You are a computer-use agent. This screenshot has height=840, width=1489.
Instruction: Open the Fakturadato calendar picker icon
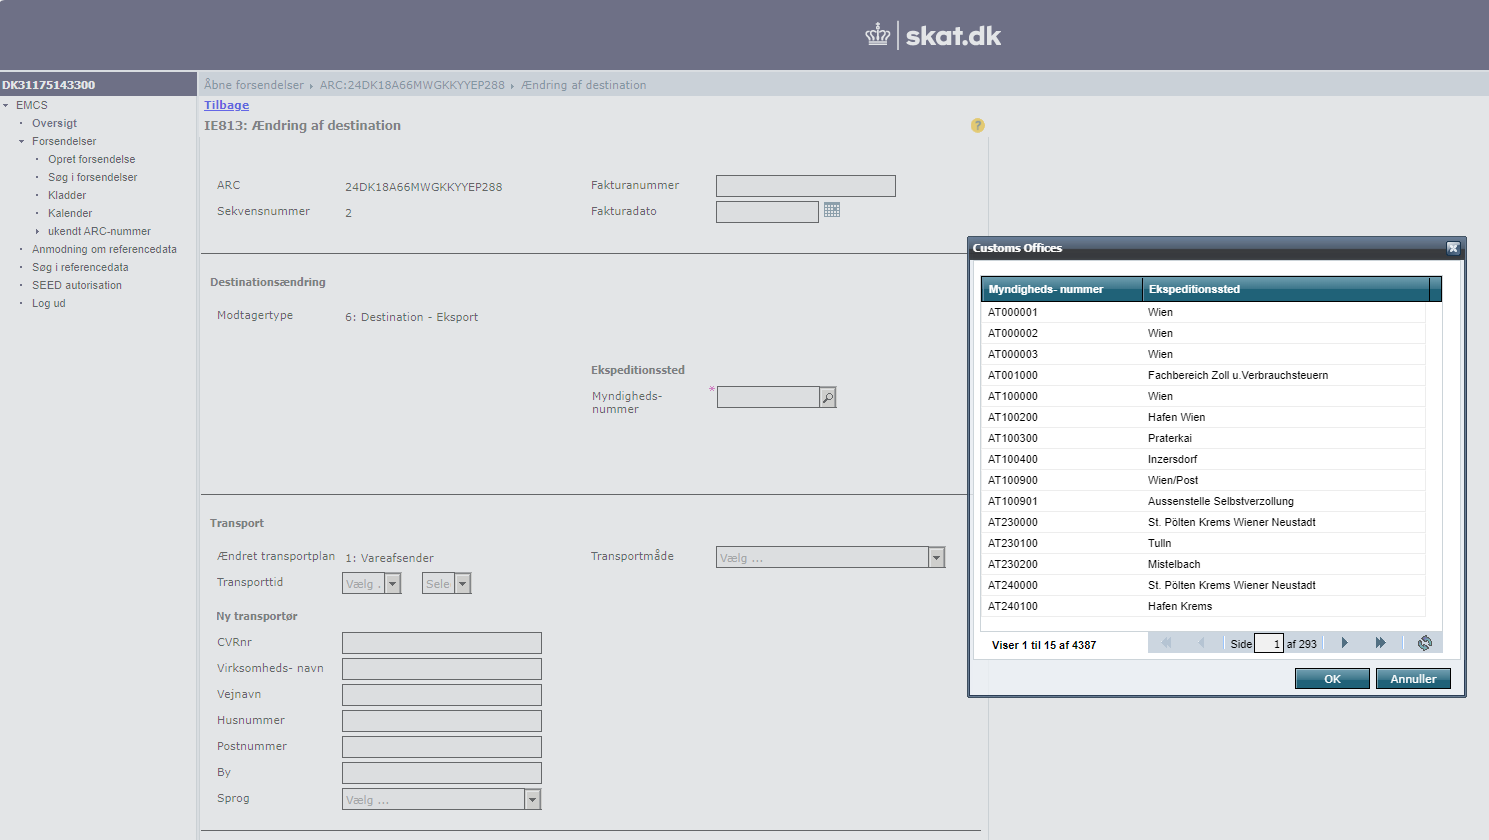tap(832, 210)
